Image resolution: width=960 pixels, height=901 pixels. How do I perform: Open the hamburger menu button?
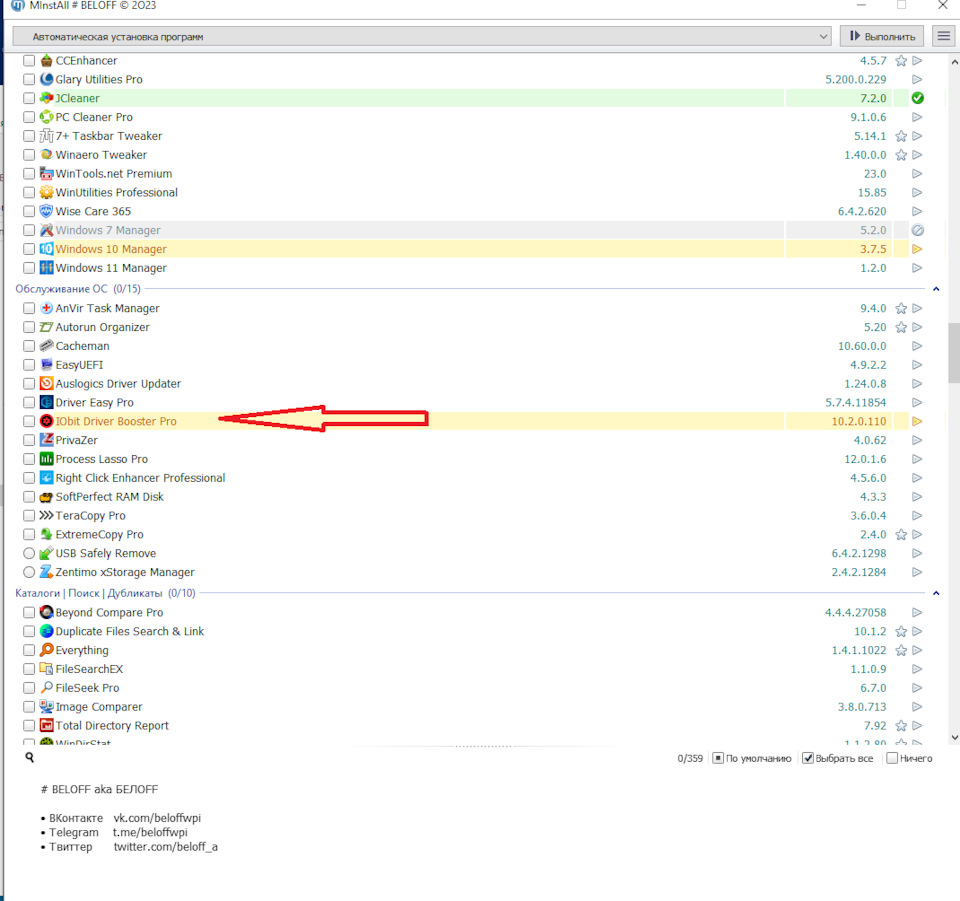pyautogui.click(x=943, y=37)
